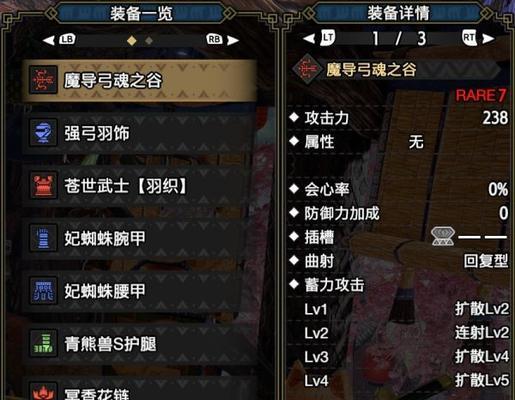The width and height of the screenshot is (515, 400).
Task: Select the active yellow page indicator diamond
Action: (132, 41)
